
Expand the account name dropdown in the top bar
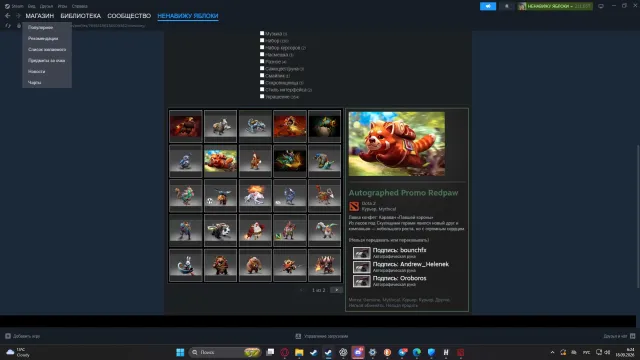pos(555,6)
